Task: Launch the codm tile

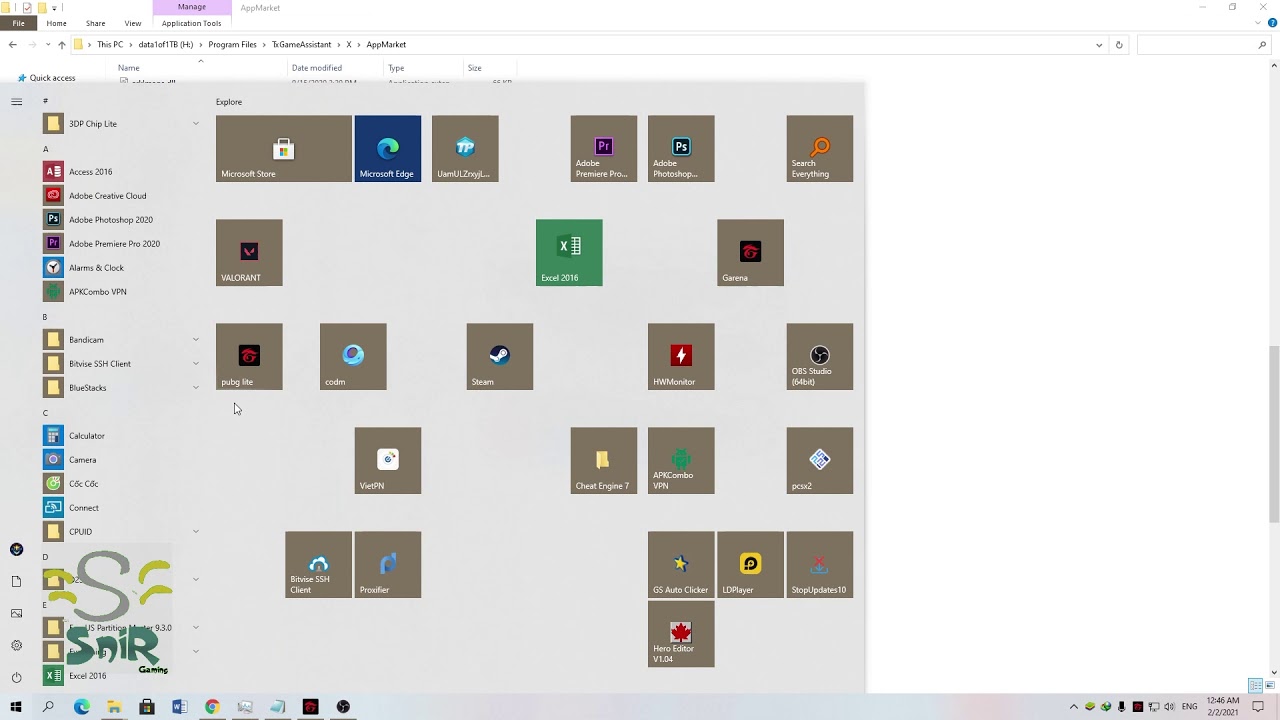Action: coord(353,357)
